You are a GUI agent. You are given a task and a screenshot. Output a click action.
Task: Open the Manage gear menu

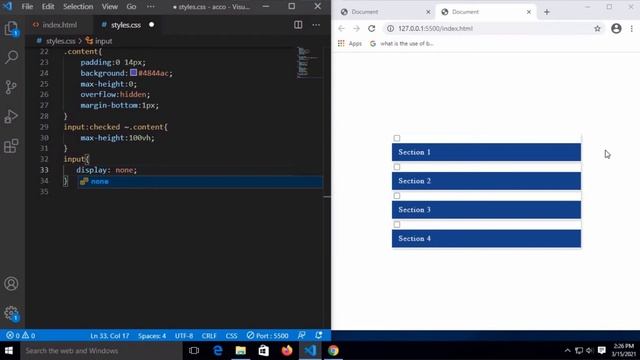11,313
